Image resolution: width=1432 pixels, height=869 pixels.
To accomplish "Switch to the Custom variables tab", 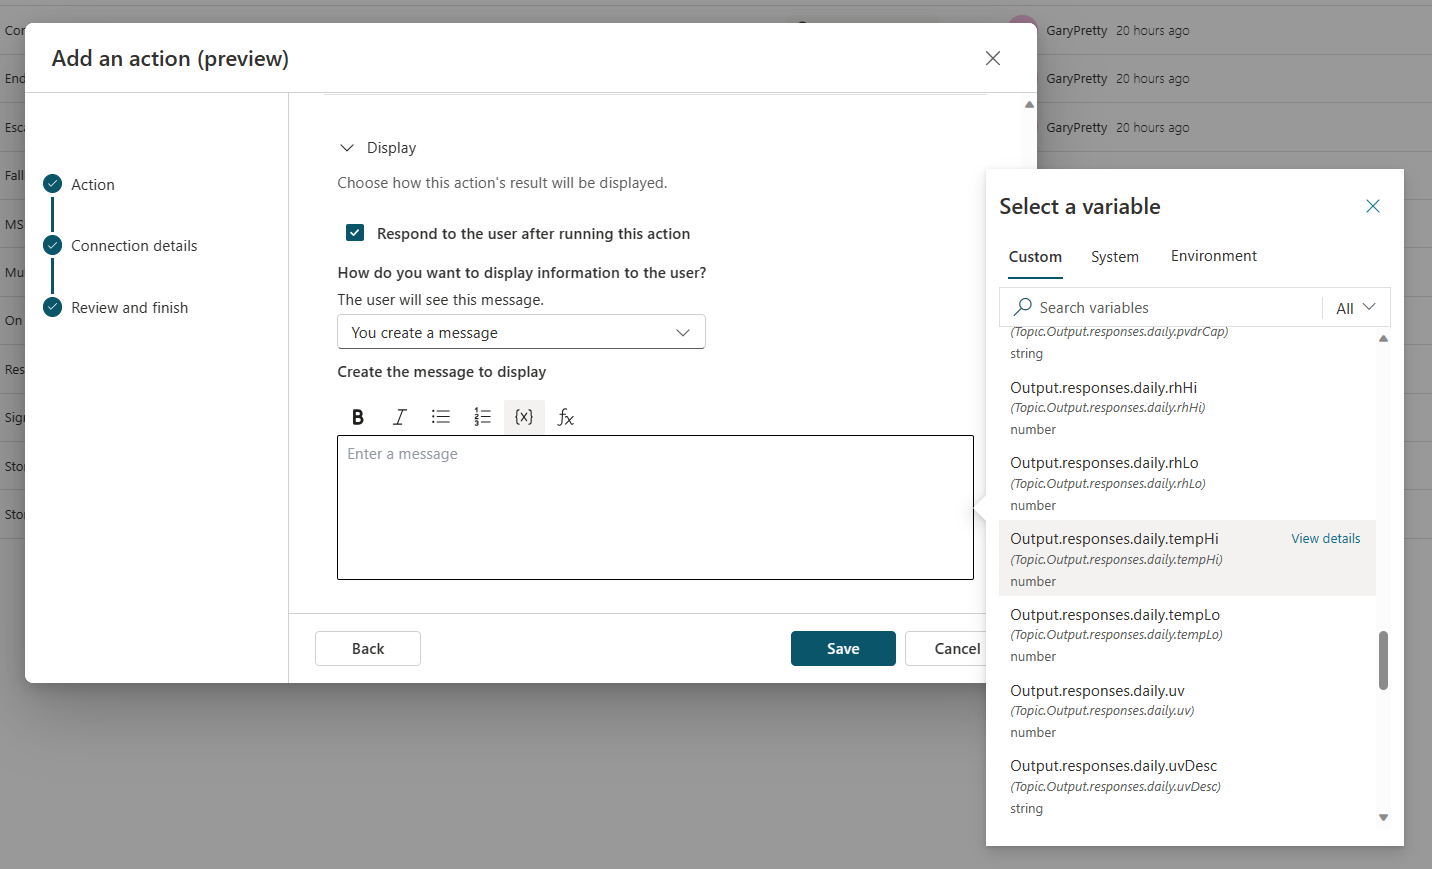I will (1035, 257).
